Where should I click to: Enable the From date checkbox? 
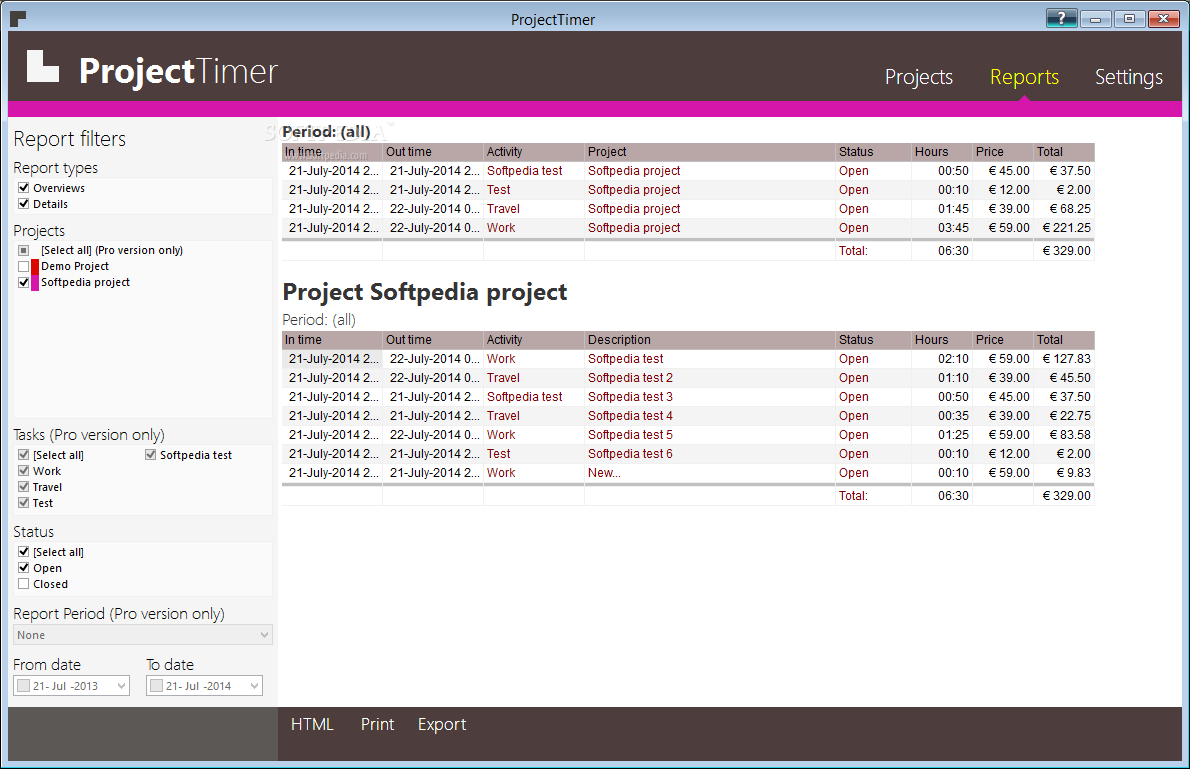24,685
